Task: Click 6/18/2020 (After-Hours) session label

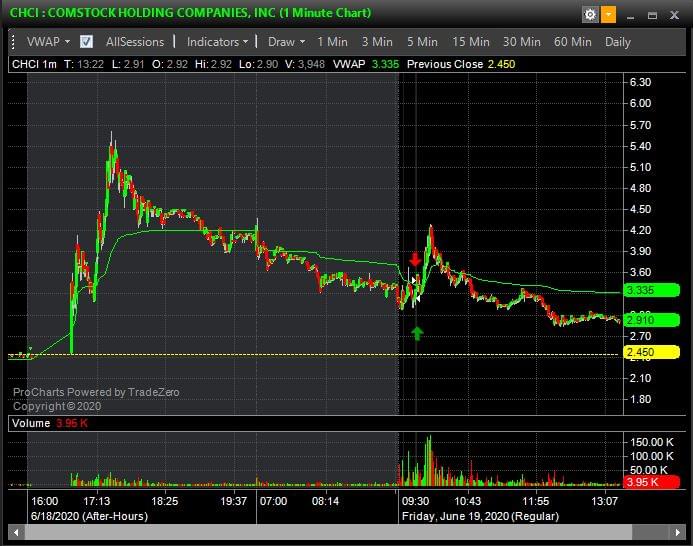Action: (x=89, y=516)
